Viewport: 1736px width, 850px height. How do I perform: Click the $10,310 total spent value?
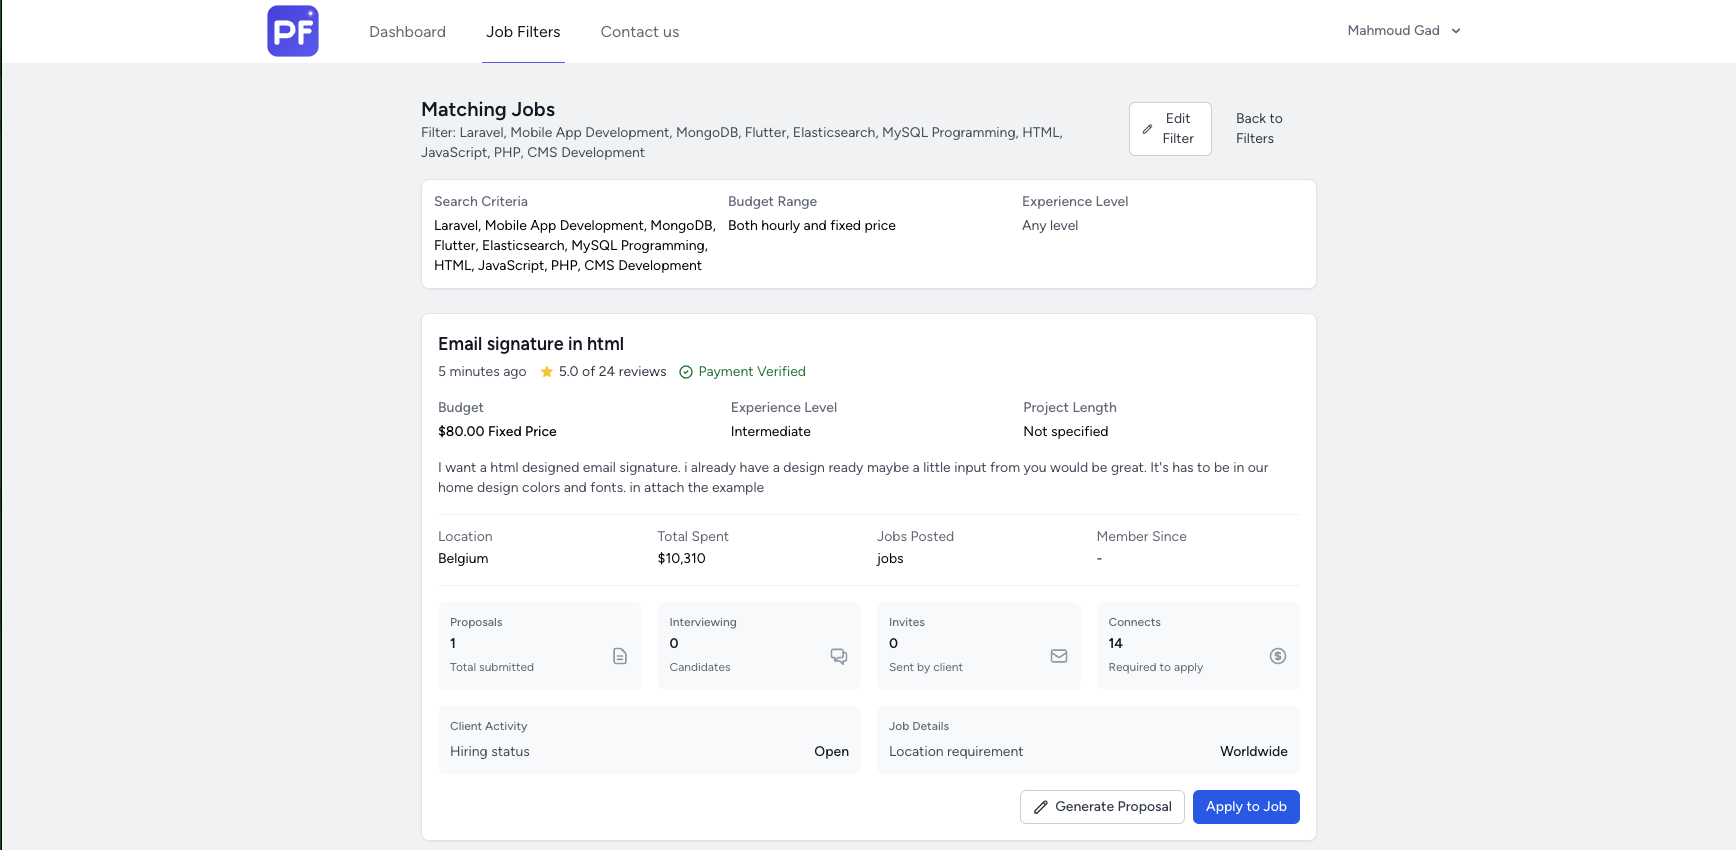[682, 559]
